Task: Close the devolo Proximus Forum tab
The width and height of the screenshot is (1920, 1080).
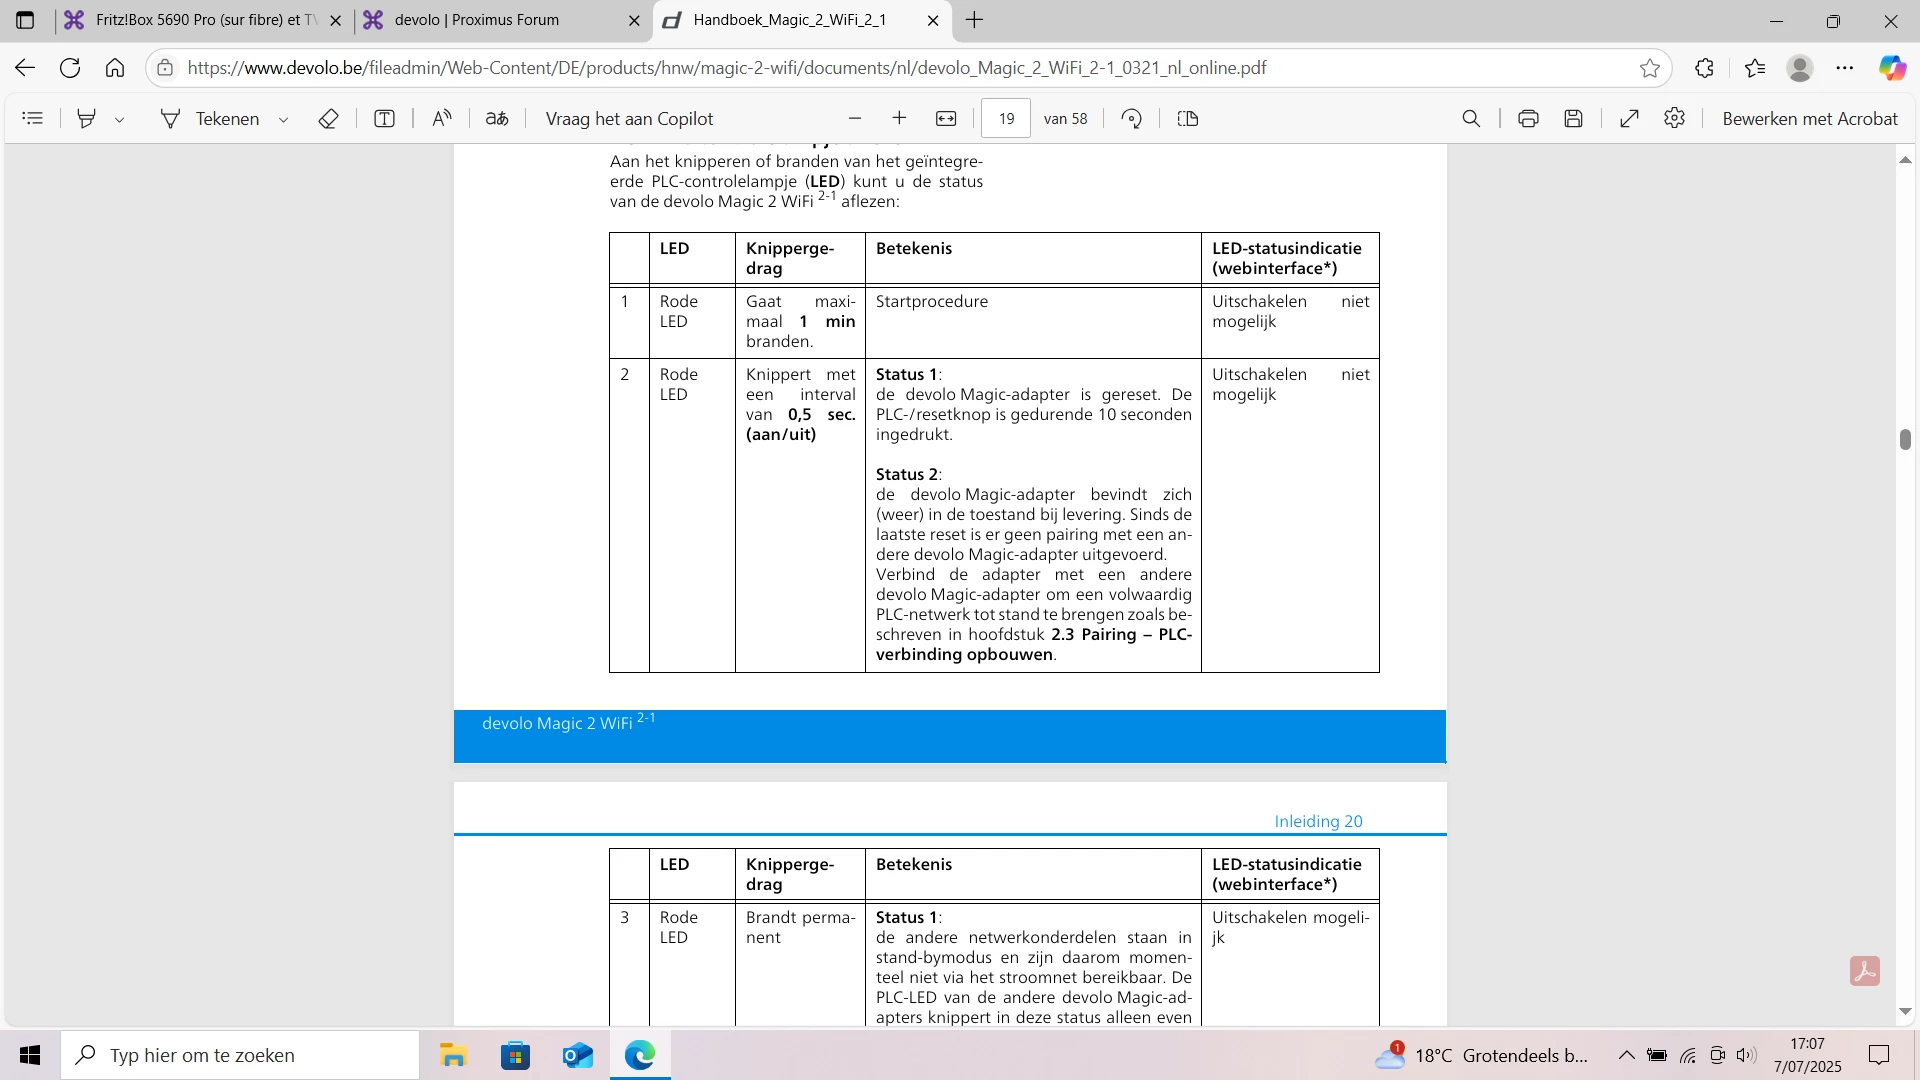Action: tap(634, 20)
